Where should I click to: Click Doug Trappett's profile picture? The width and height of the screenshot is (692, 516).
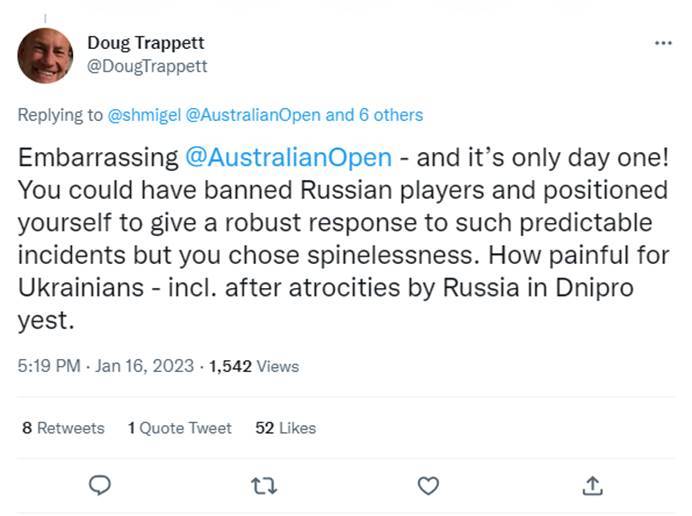(45, 55)
